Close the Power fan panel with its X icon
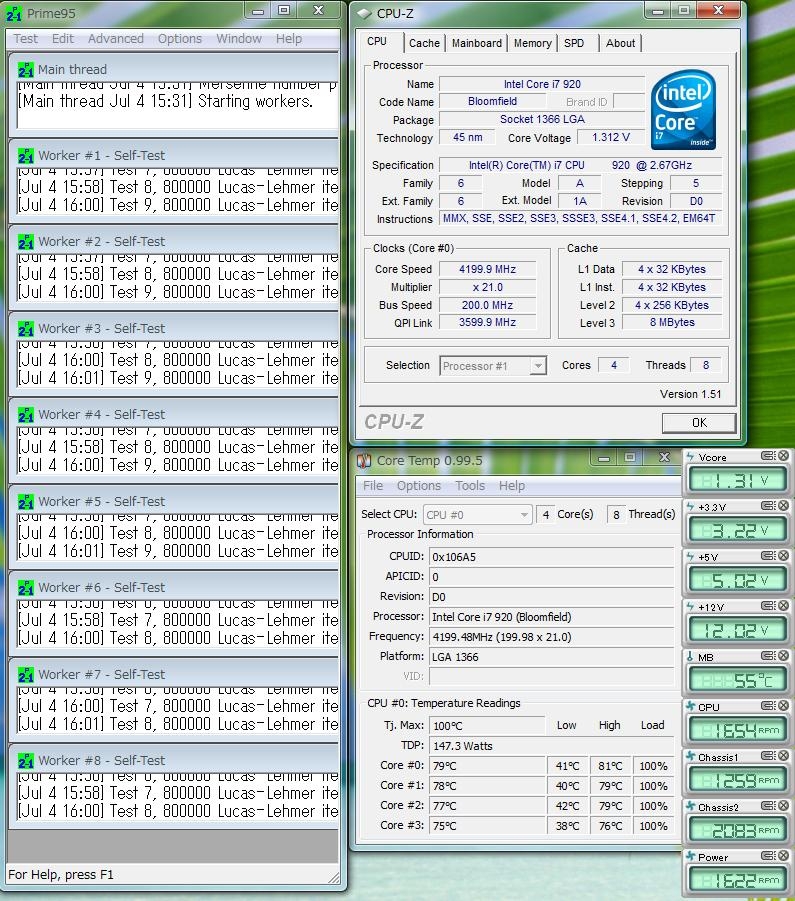The height and width of the screenshot is (901, 795). pyautogui.click(x=784, y=856)
